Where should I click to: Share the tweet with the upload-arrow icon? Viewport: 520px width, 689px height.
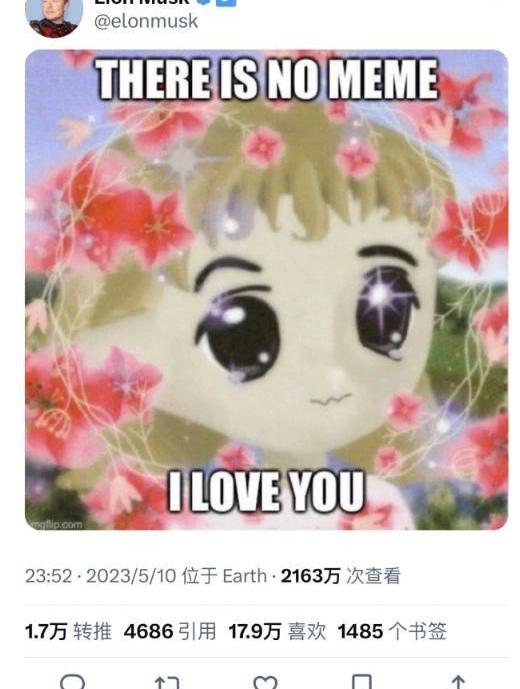pyautogui.click(x=458, y=682)
